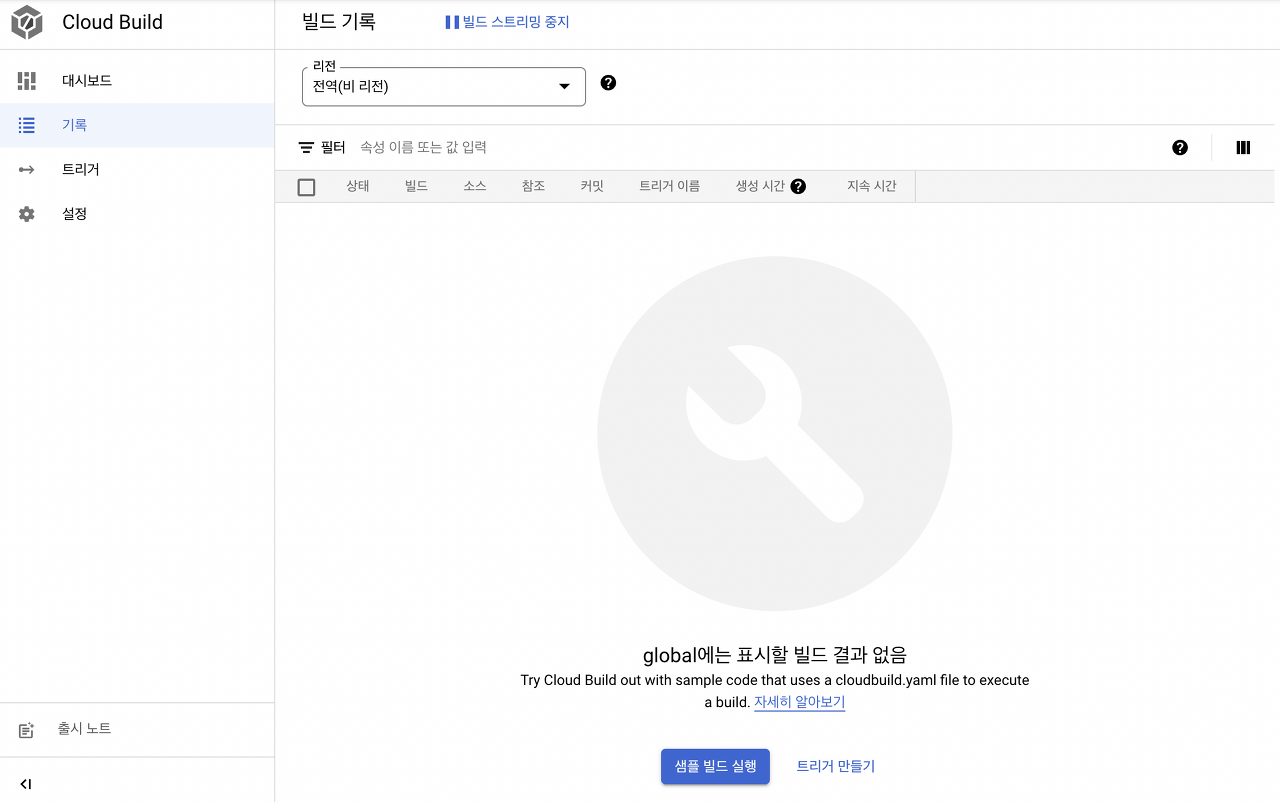
Task: Click the 트리거 만들기 button
Action: 835,766
